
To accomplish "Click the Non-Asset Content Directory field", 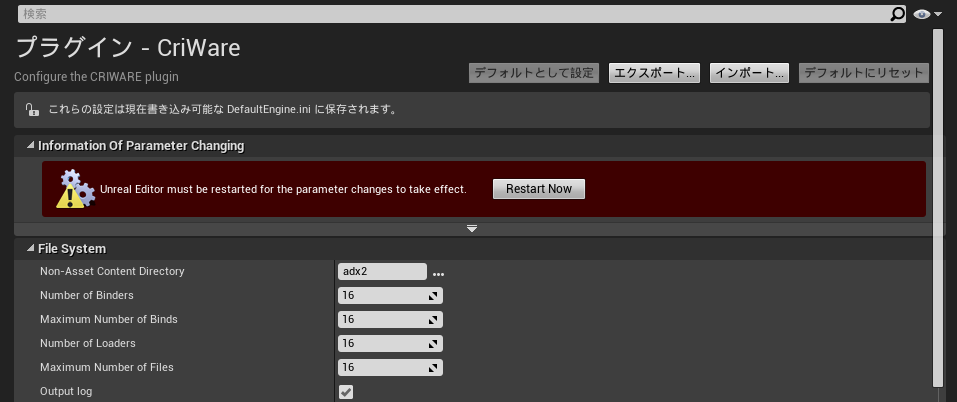I will coord(382,271).
